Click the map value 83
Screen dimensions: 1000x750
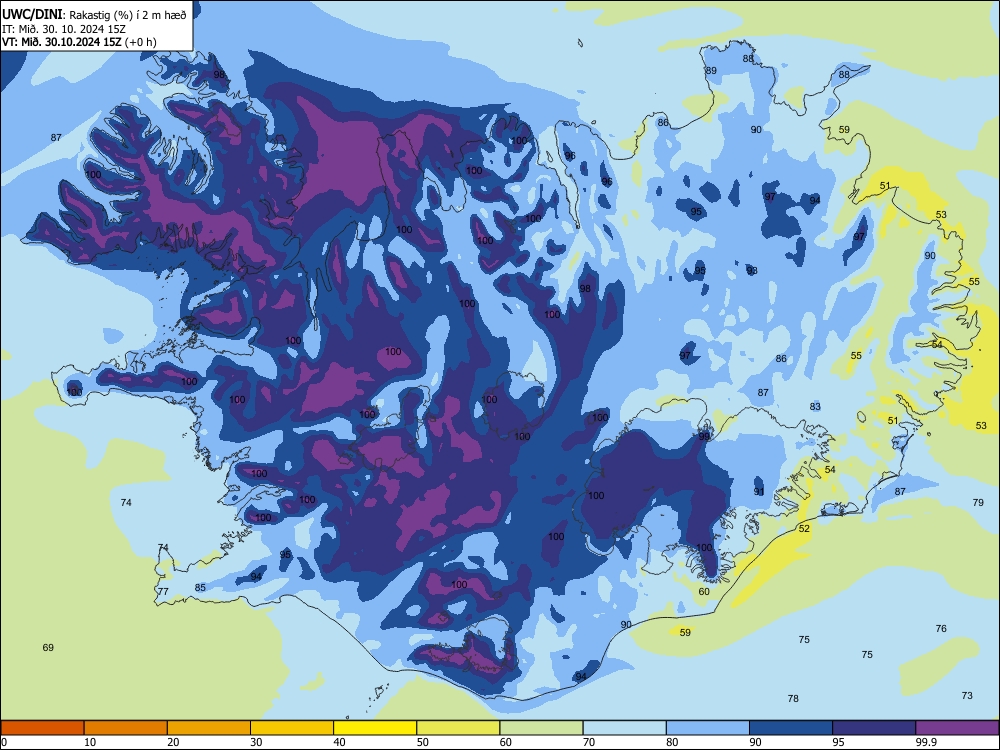[x=815, y=406]
